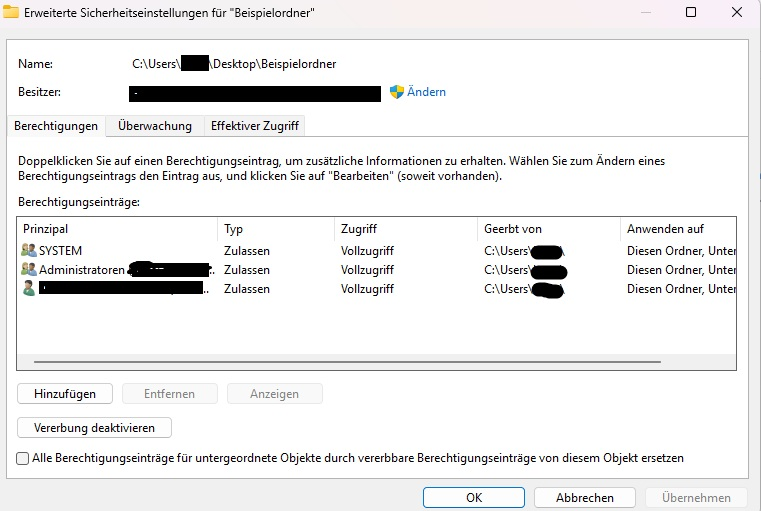Click 'Diesen Ordner, Unter' in SYSTEM row
Screen dimensions: 761x511
click(x=681, y=251)
